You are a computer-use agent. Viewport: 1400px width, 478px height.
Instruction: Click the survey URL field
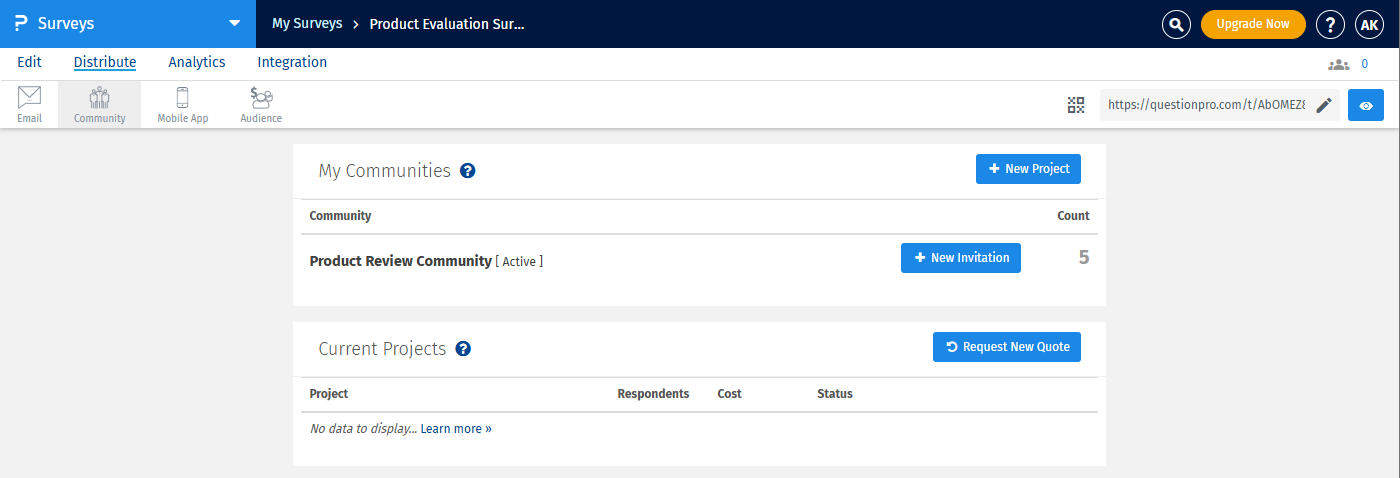[x=1204, y=105]
